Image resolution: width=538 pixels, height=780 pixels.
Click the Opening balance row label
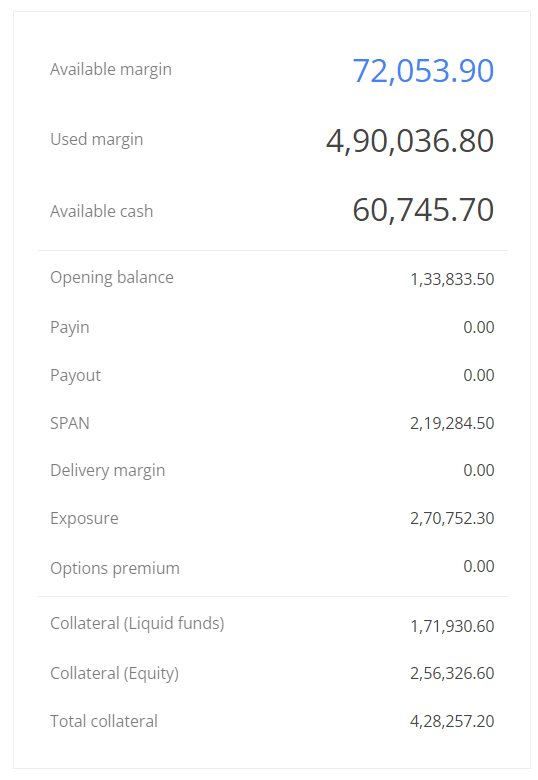[x=112, y=278]
